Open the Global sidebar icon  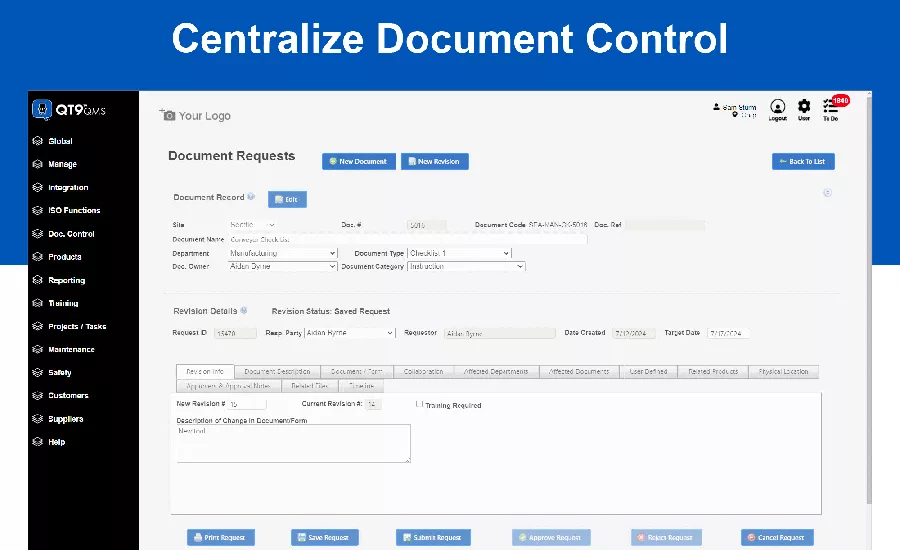coord(38,141)
